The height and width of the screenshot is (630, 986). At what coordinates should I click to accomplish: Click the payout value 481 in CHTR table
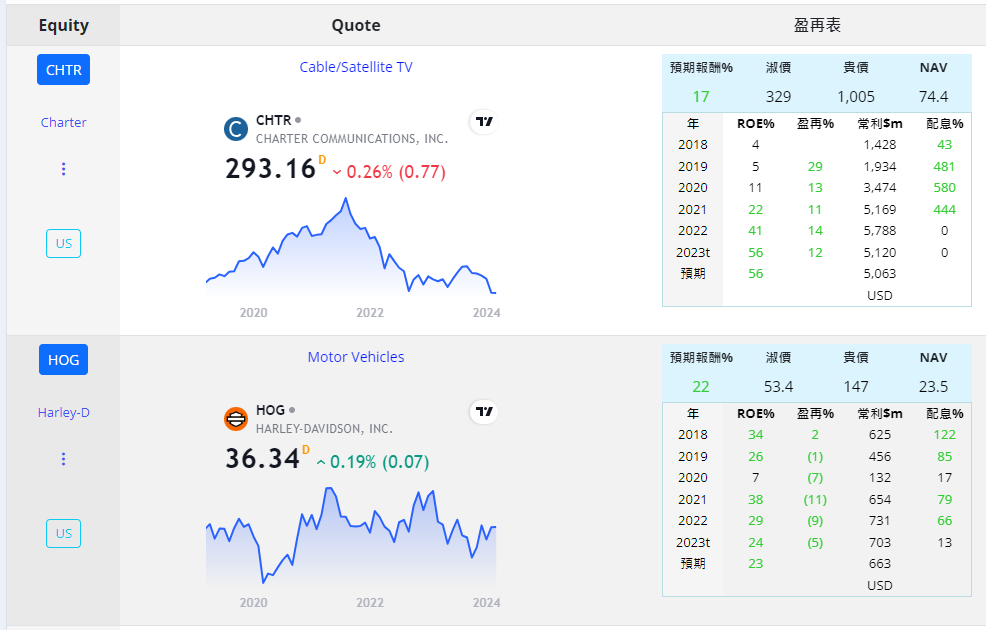click(944, 167)
